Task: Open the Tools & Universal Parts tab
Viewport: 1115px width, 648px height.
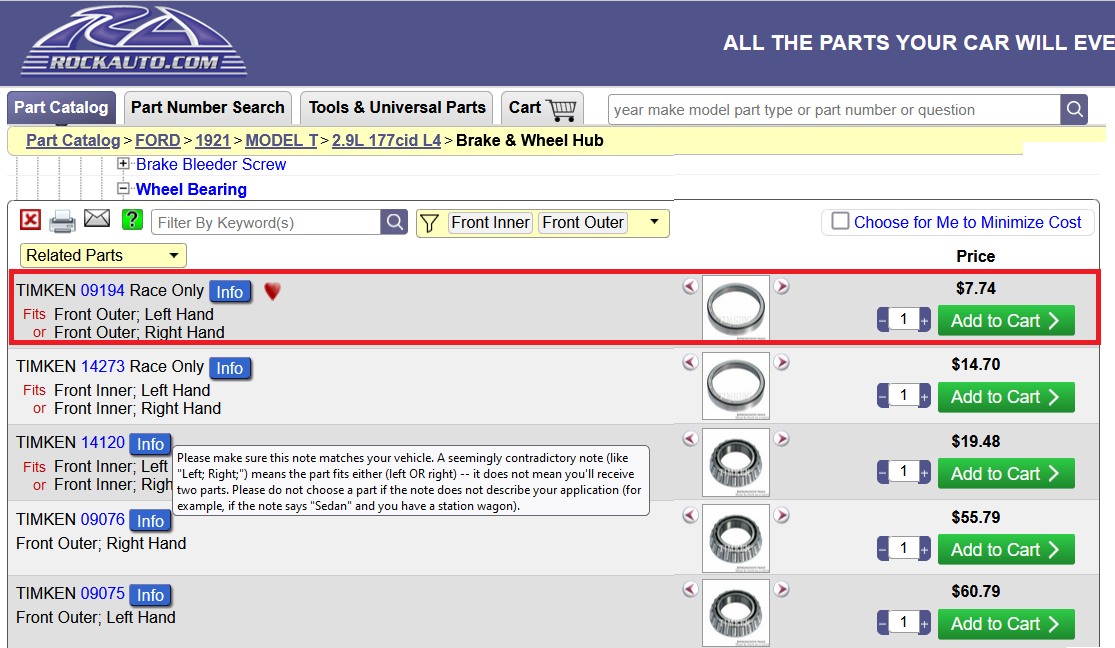Action: tap(397, 107)
